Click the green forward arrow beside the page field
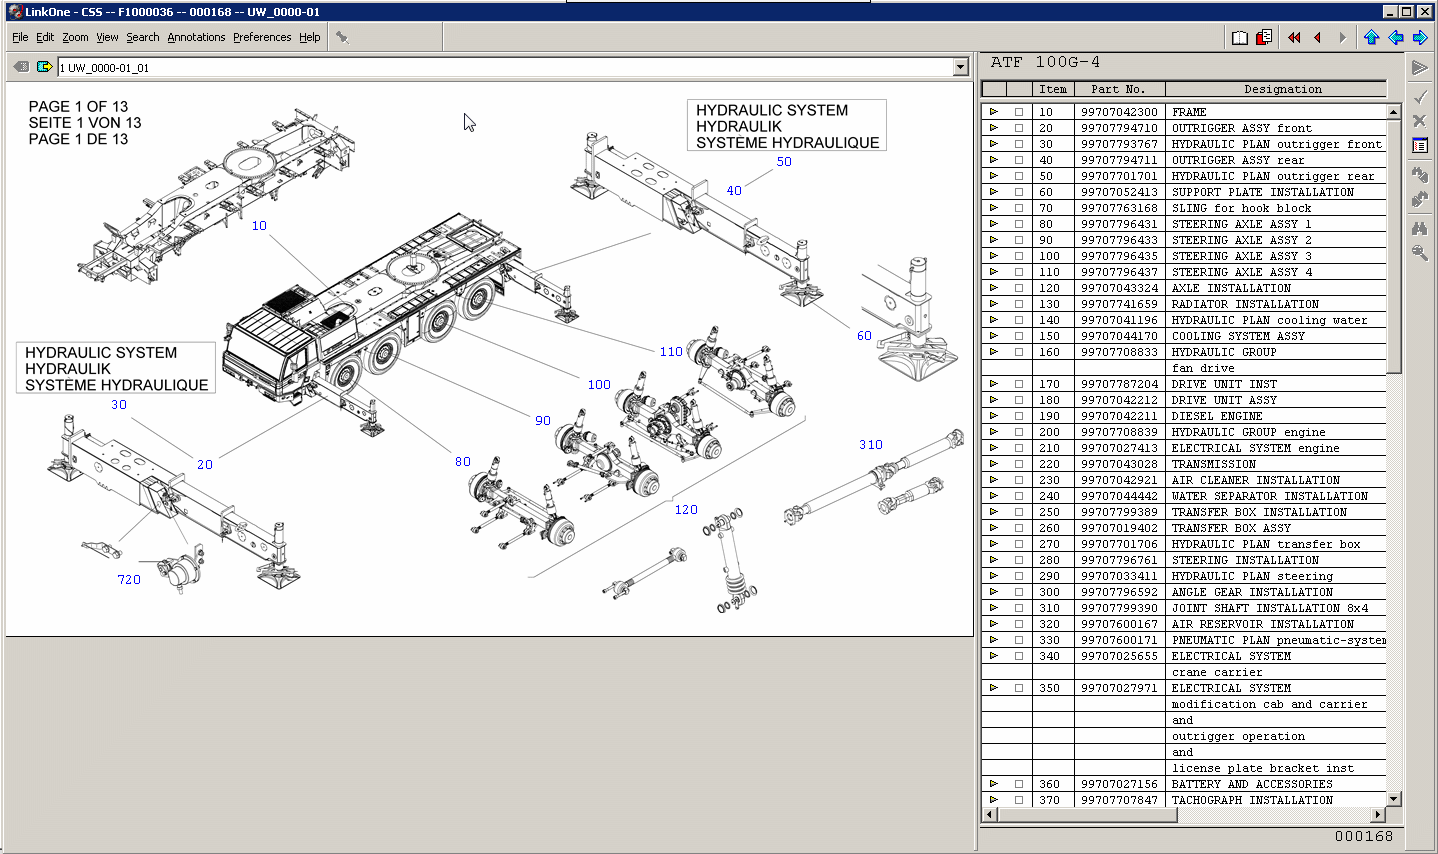This screenshot has height=854, width=1438. (43, 67)
